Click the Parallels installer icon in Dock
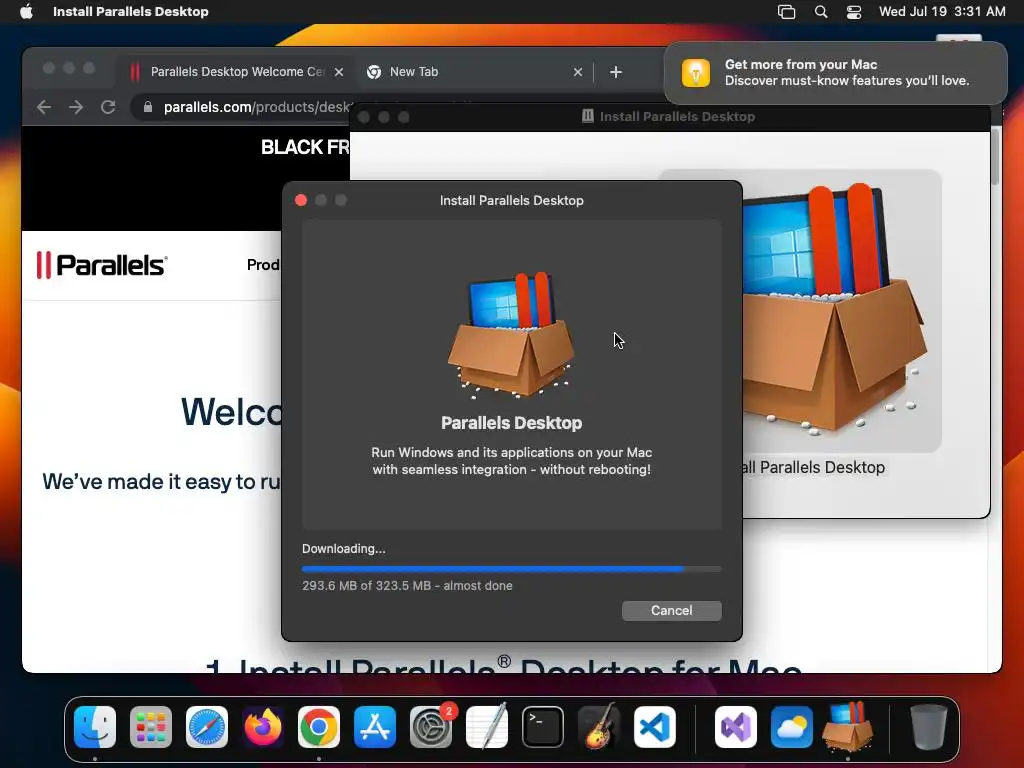The image size is (1024, 768). pyautogui.click(x=848, y=727)
